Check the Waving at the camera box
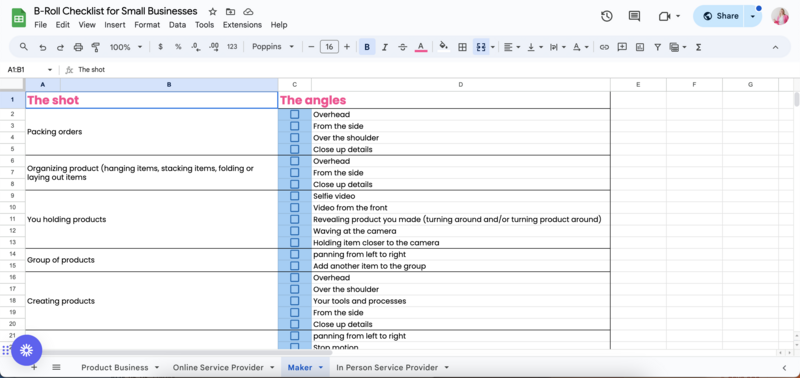Screen dimensions: 800x378 coord(294,231)
